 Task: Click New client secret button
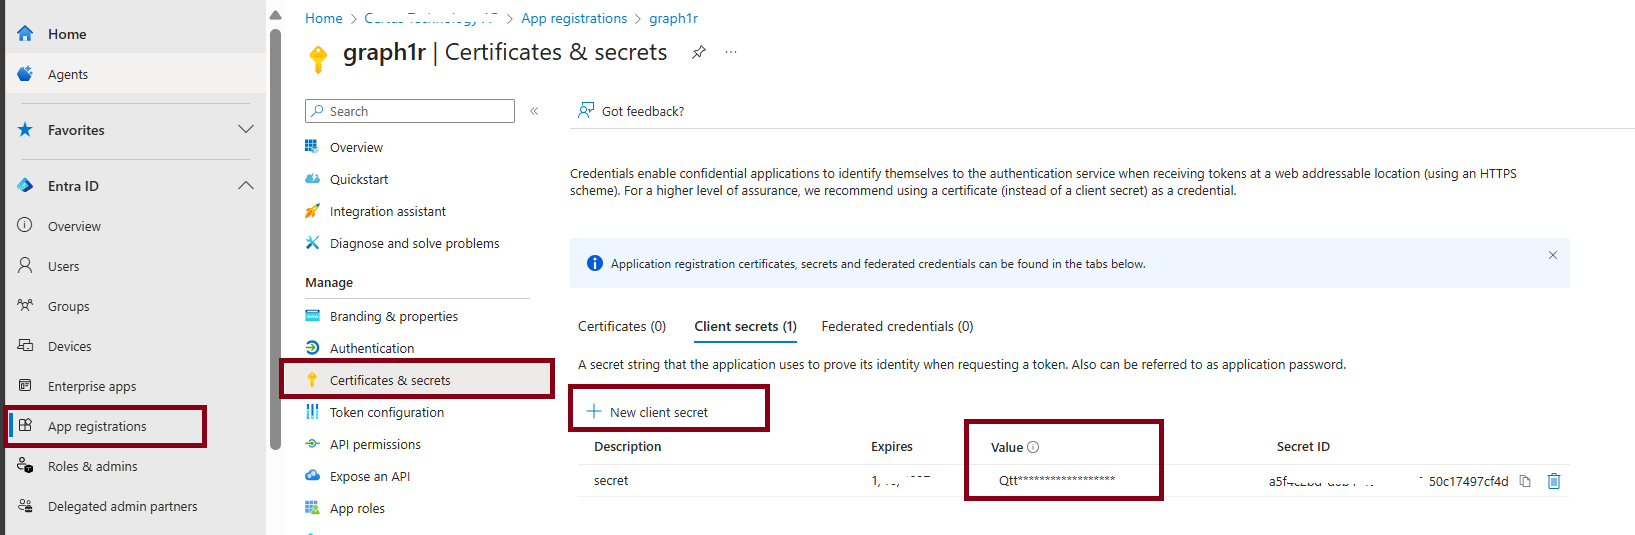coord(648,412)
